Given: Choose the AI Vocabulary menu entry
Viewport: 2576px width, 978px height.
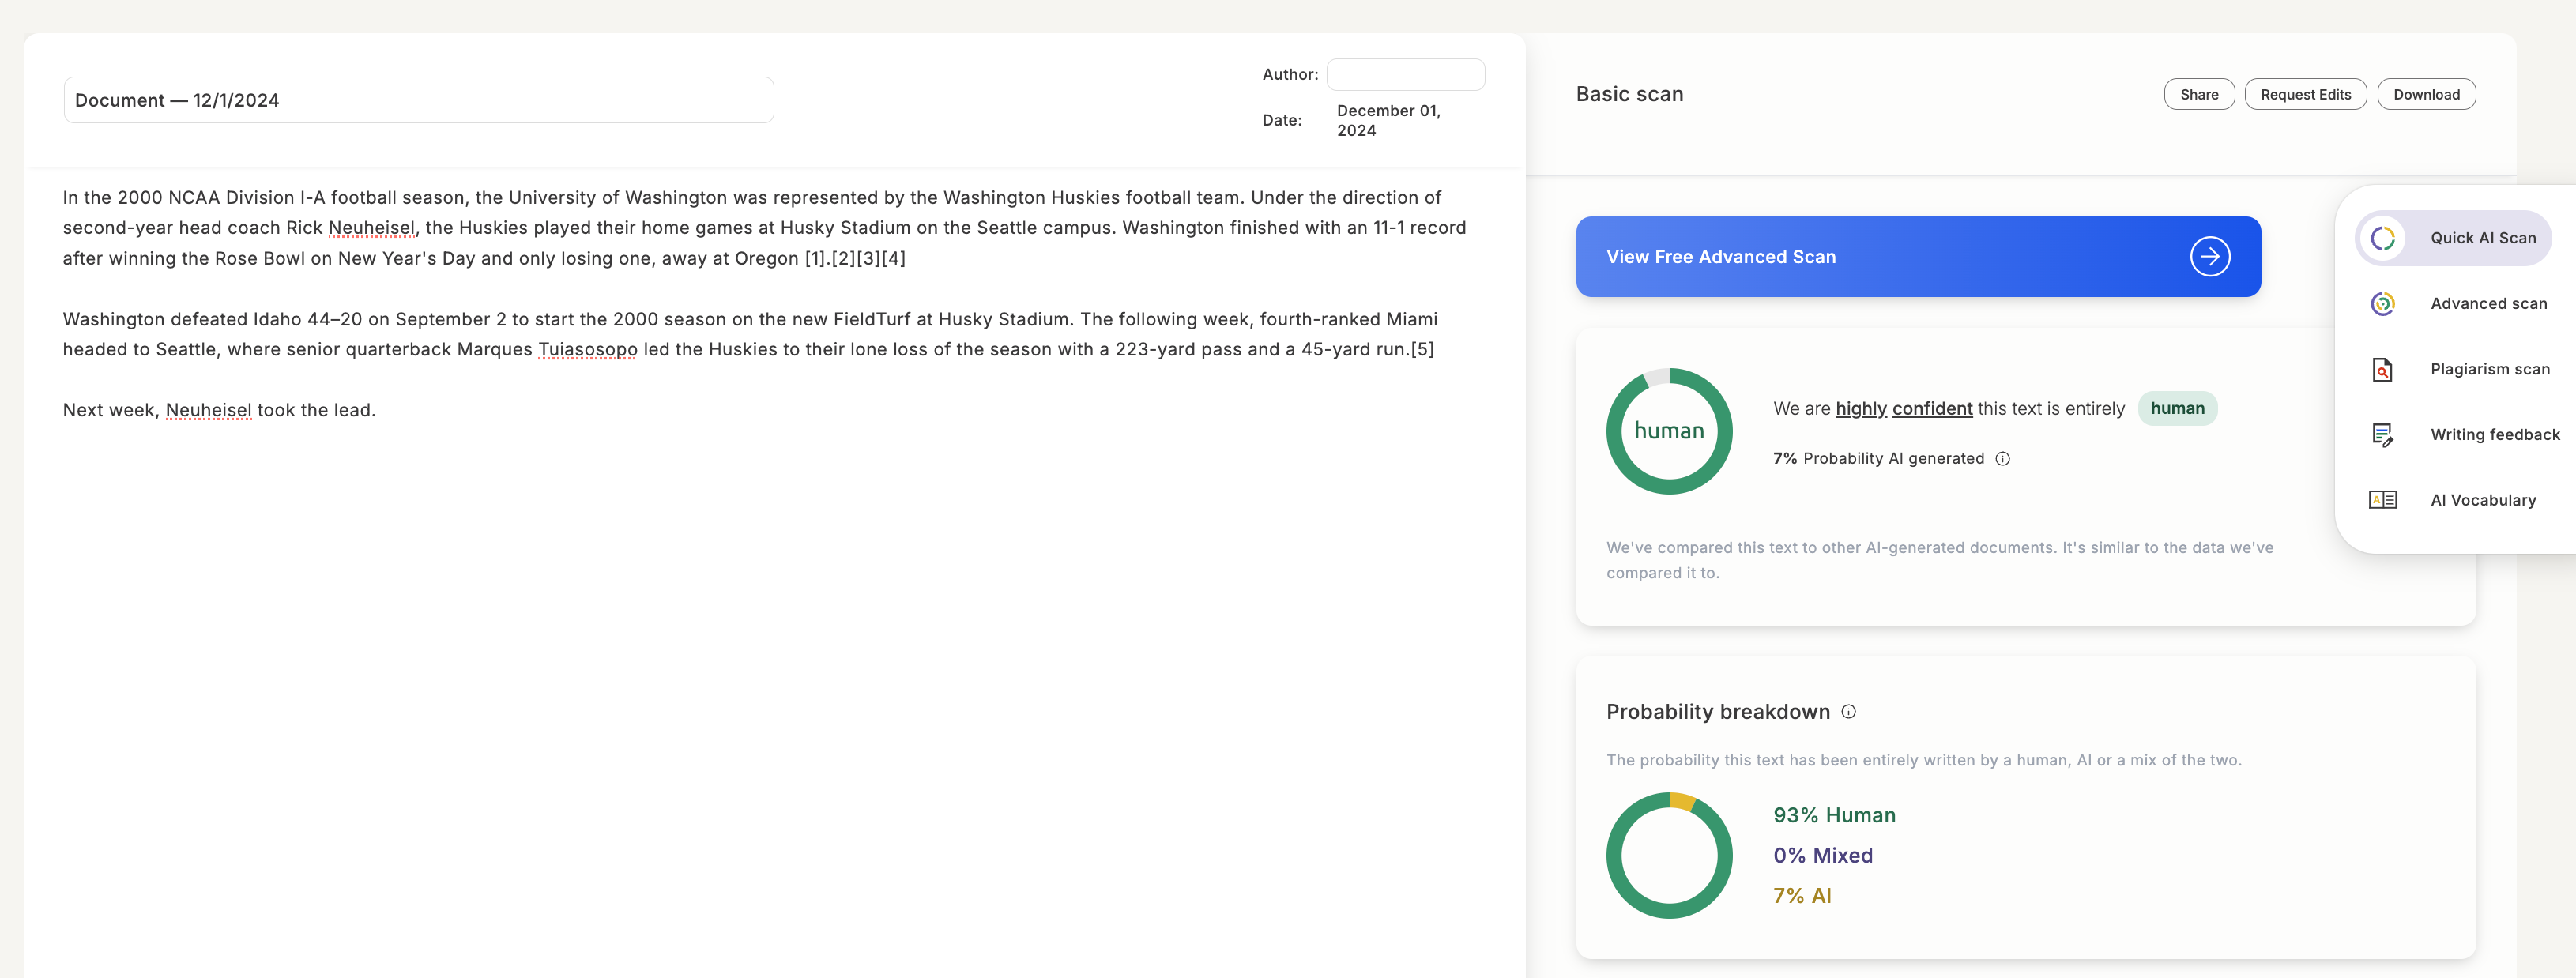Looking at the screenshot, I should click(x=2482, y=500).
